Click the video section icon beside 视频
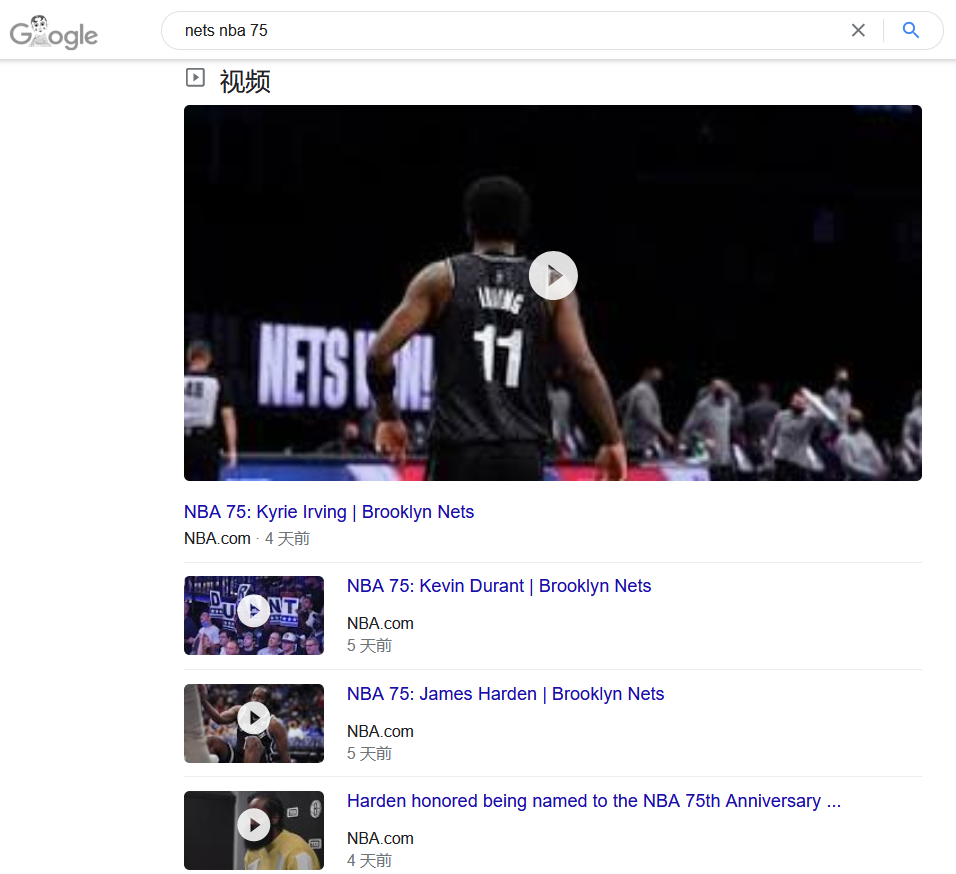The width and height of the screenshot is (956, 874). coord(195,78)
